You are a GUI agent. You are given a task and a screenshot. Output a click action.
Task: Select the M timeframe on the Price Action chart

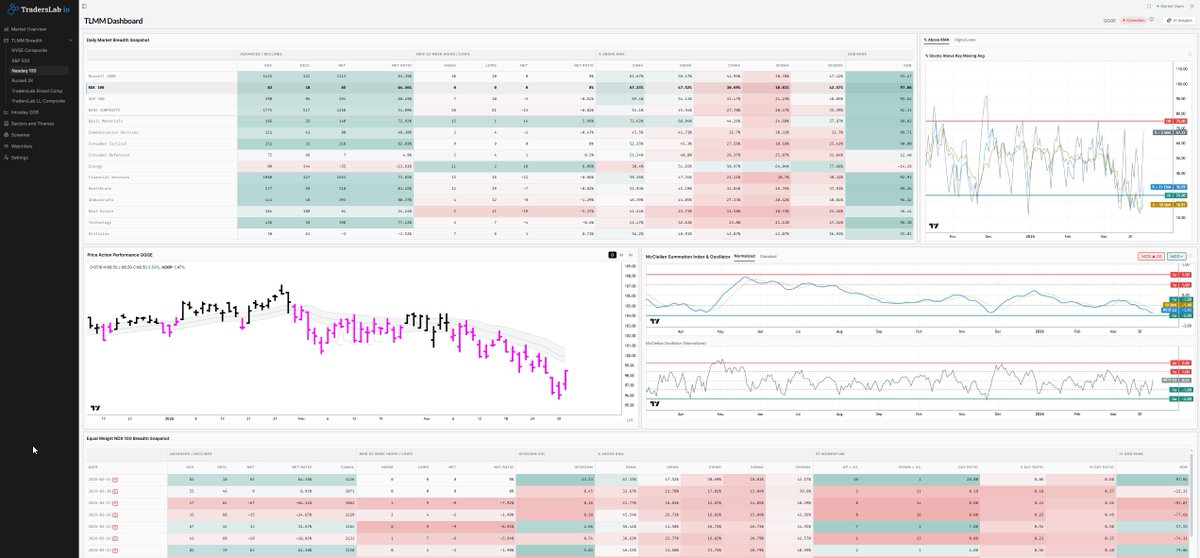coord(630,255)
